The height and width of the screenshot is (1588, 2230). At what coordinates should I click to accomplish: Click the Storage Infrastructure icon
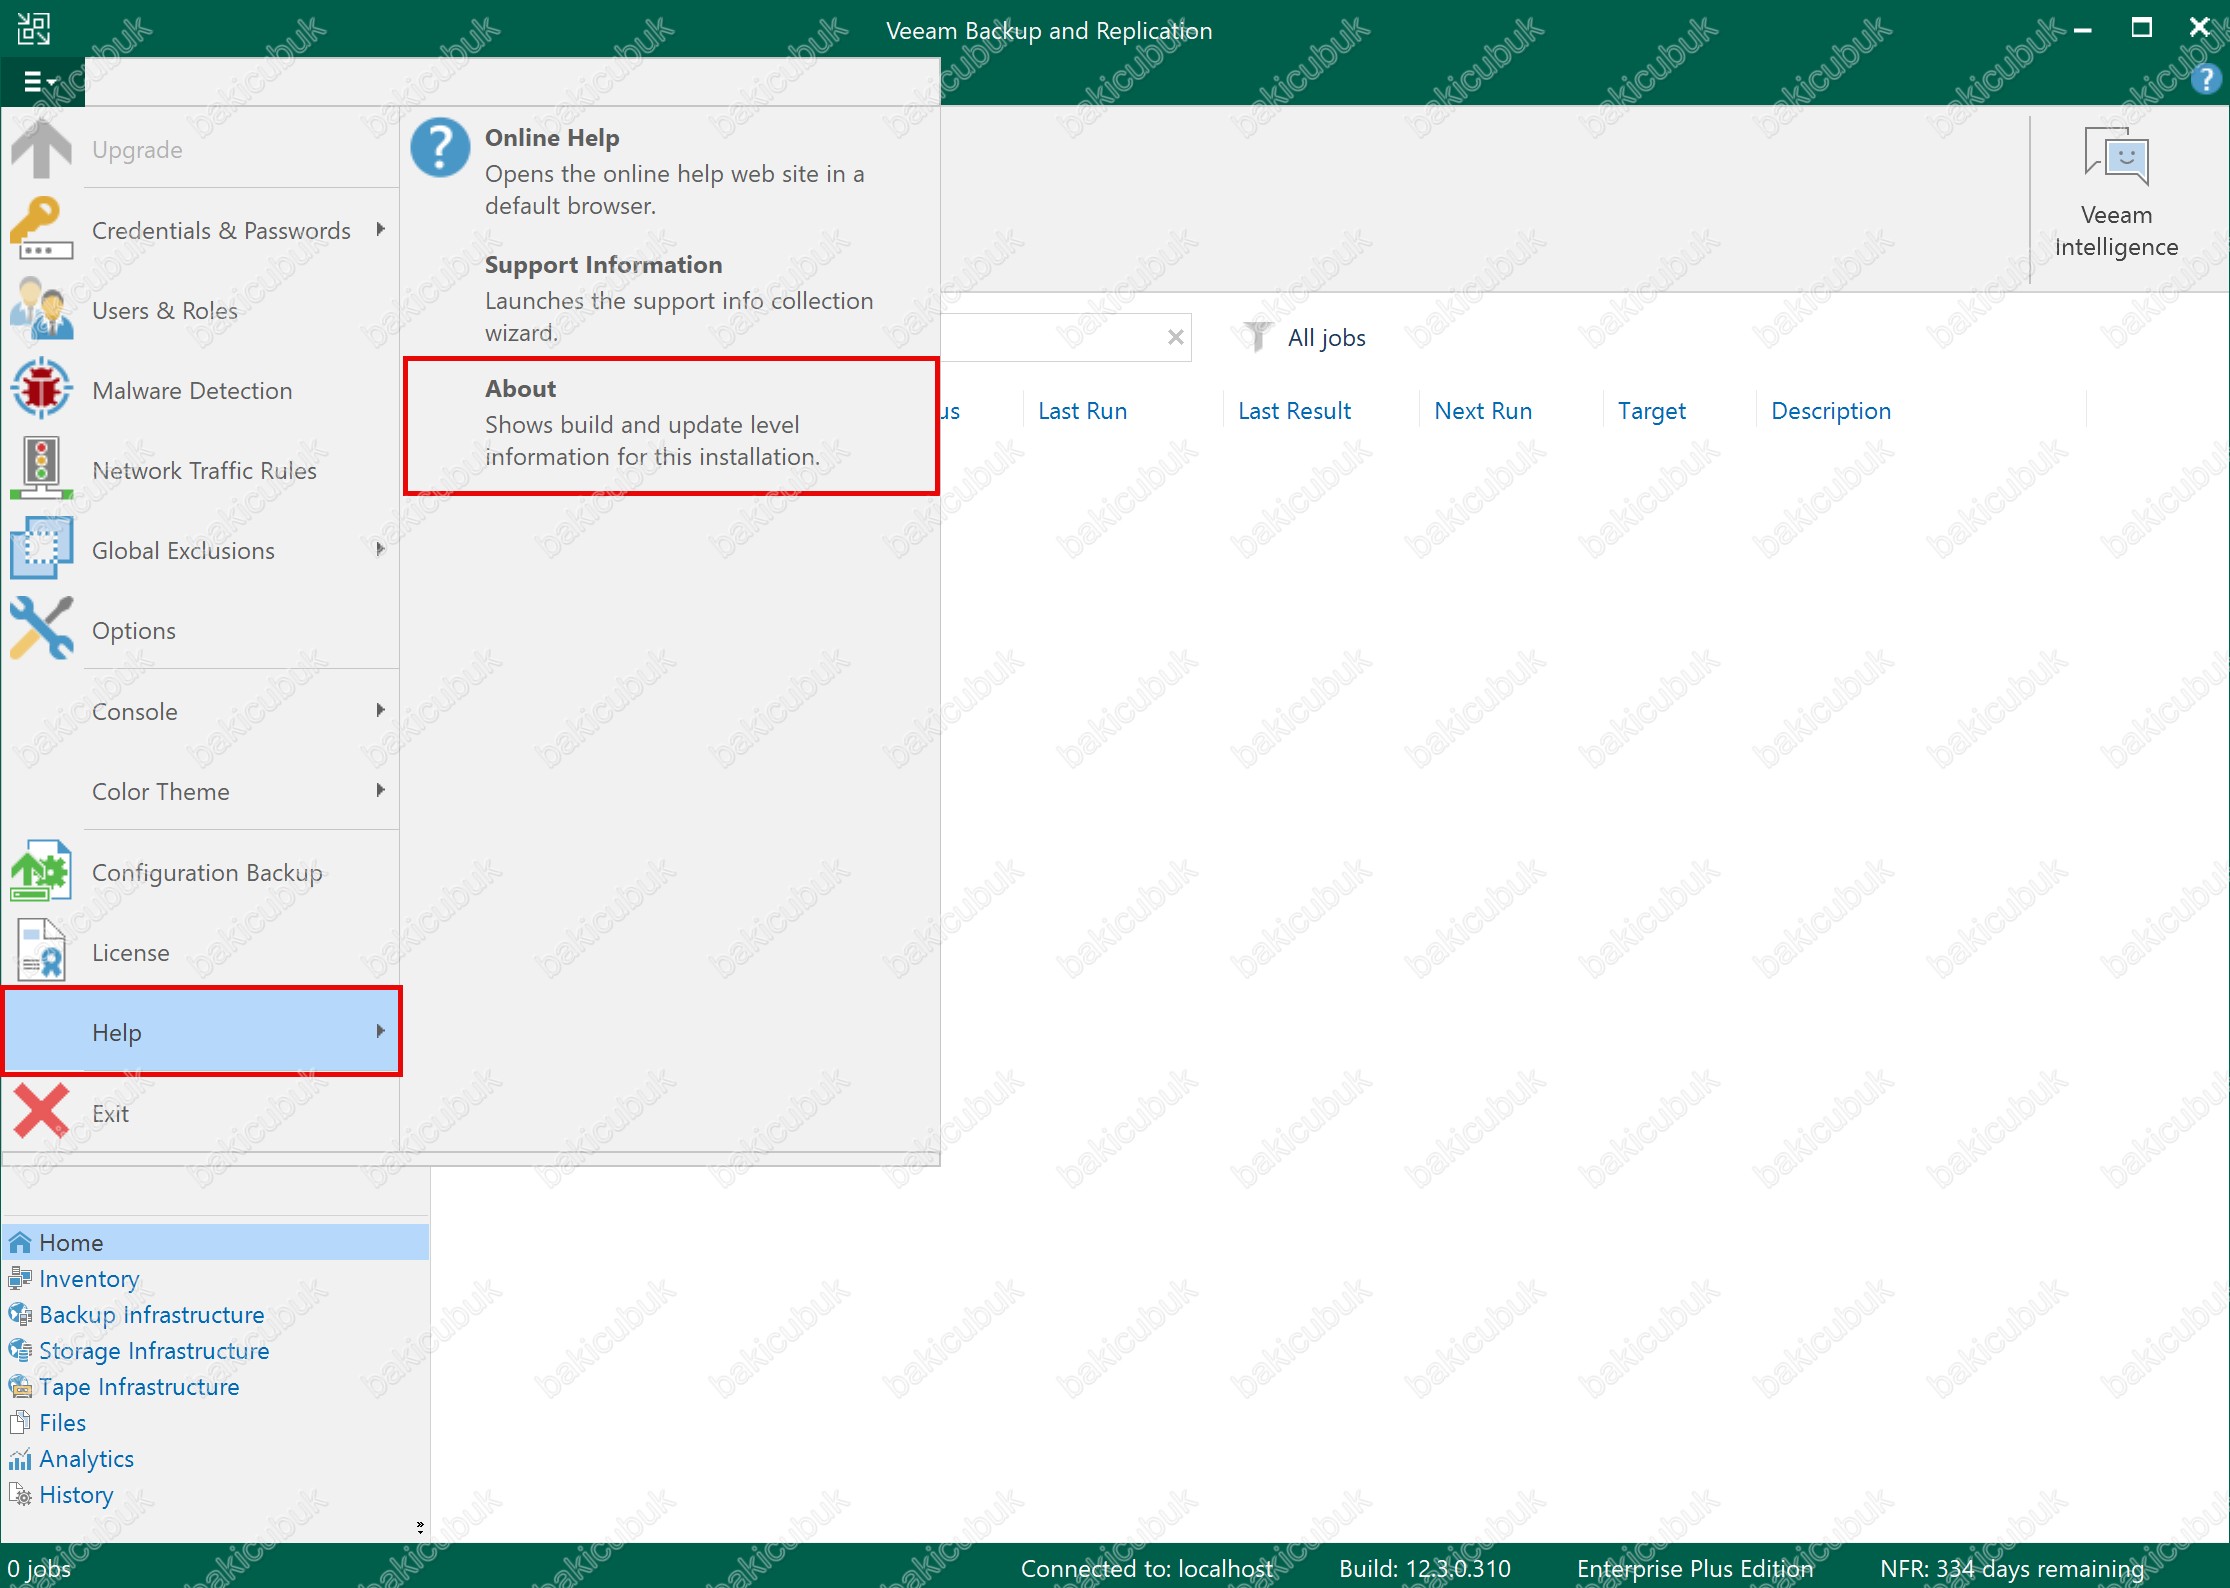point(20,1350)
